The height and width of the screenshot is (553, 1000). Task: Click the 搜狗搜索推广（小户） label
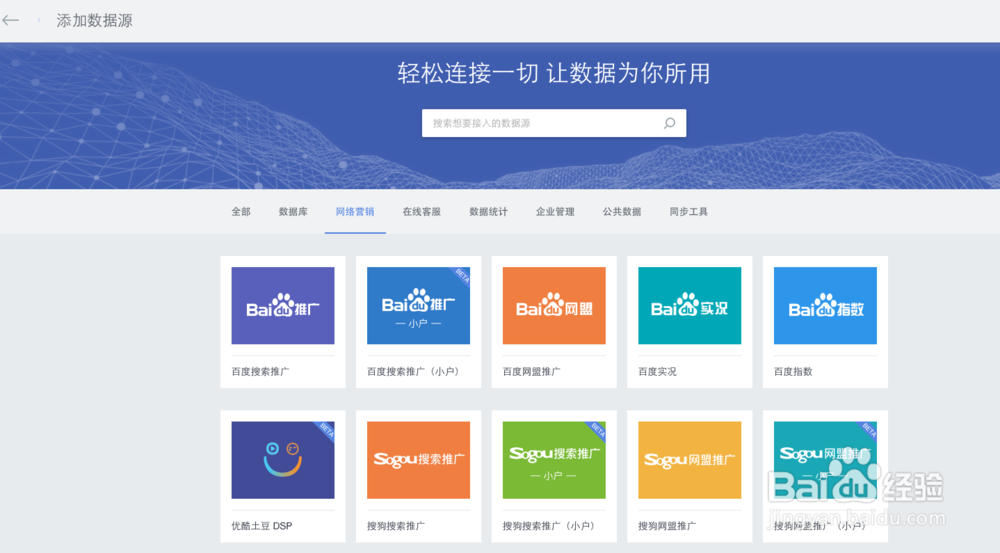coord(550,526)
